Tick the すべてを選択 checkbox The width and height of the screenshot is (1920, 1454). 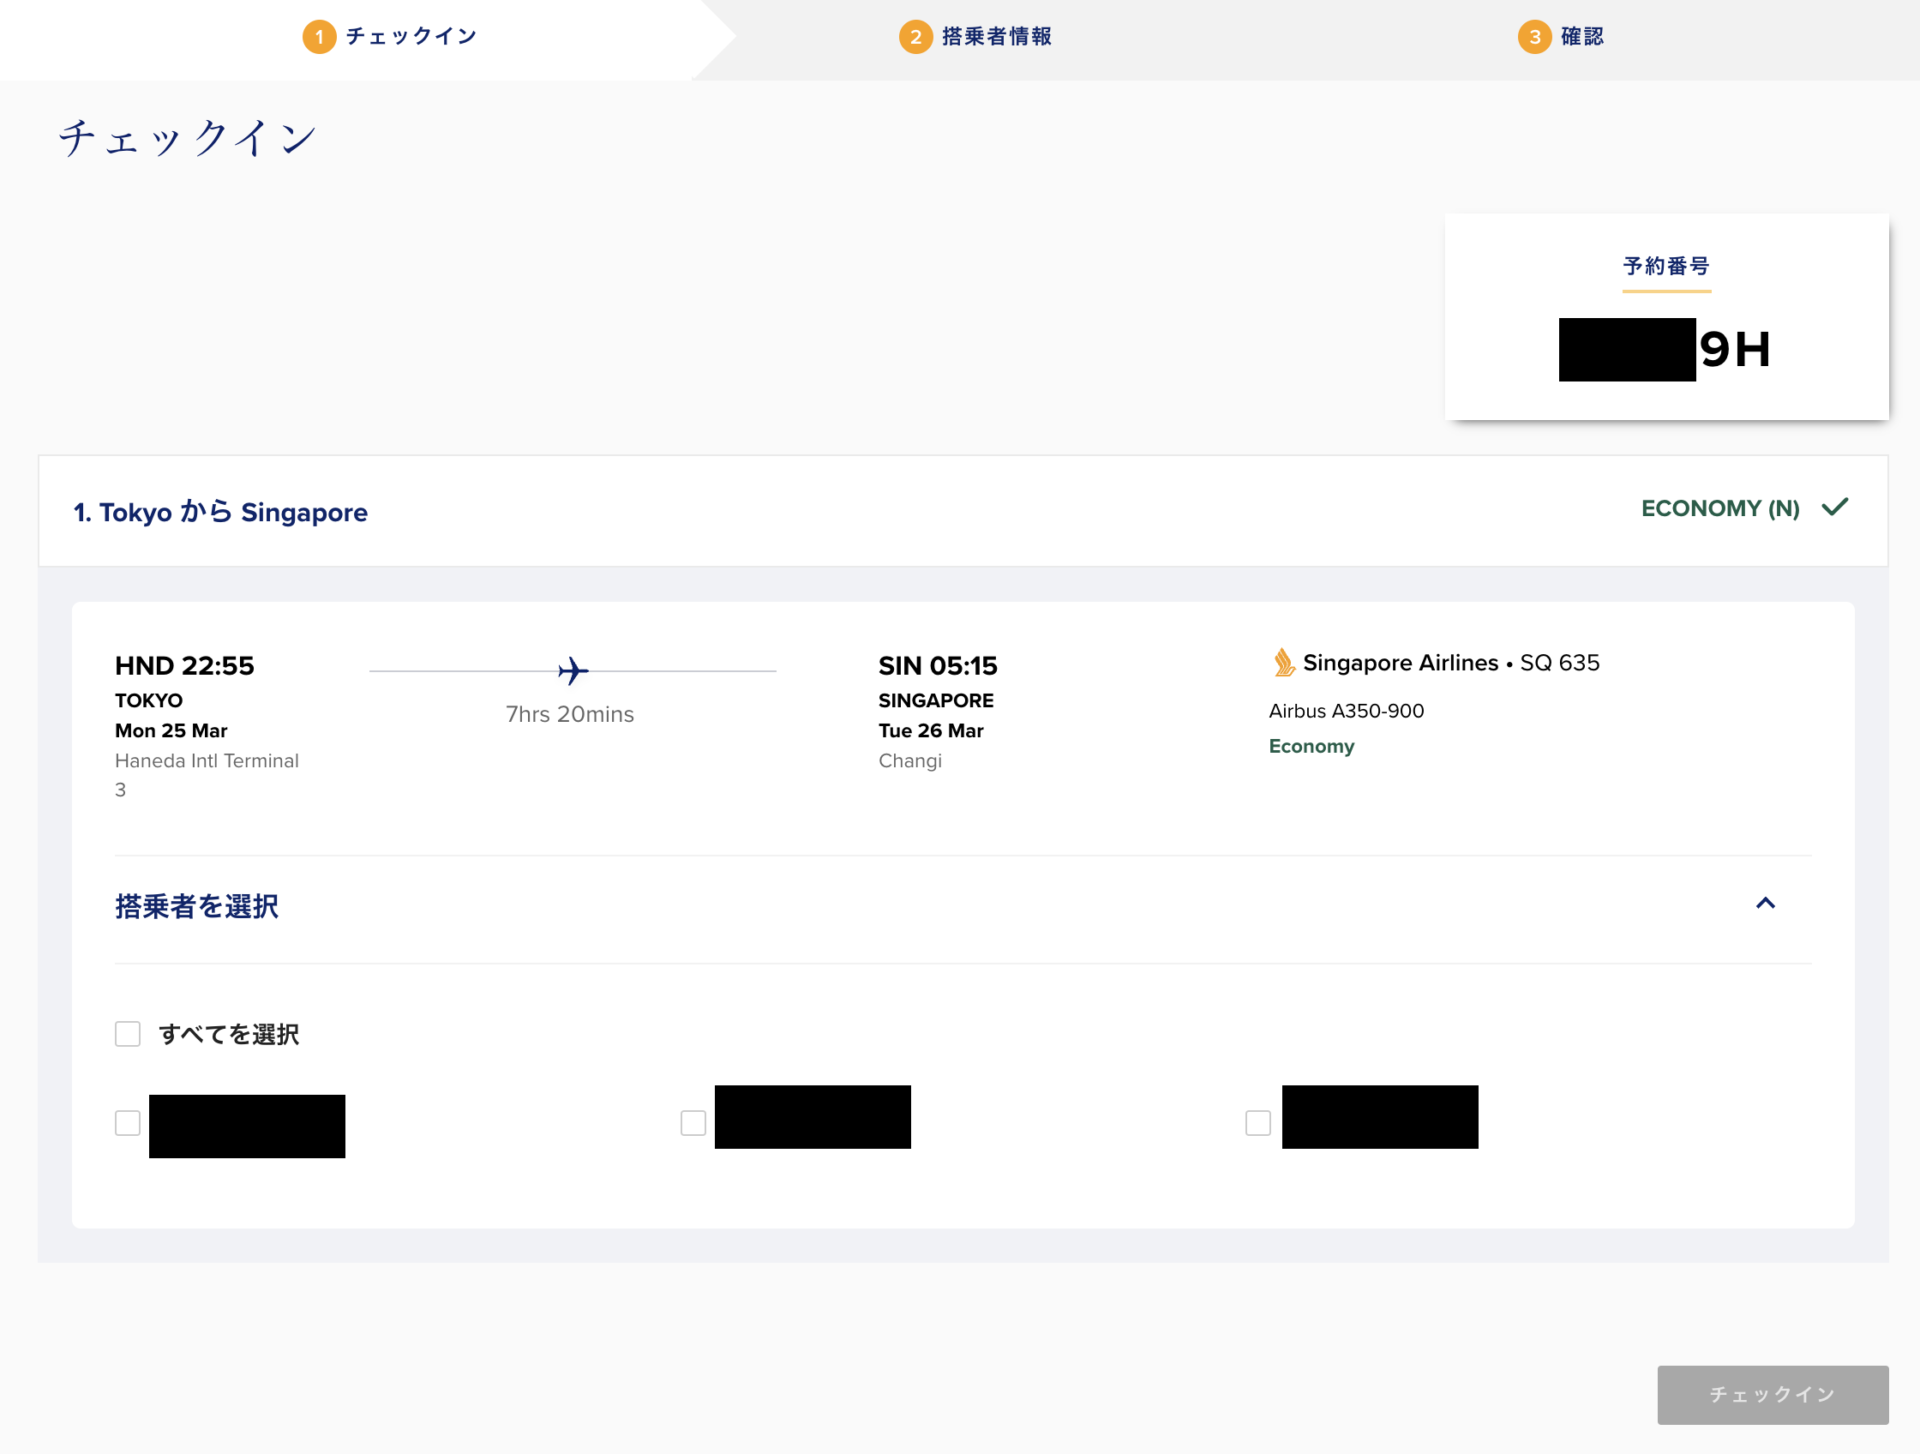128,1033
